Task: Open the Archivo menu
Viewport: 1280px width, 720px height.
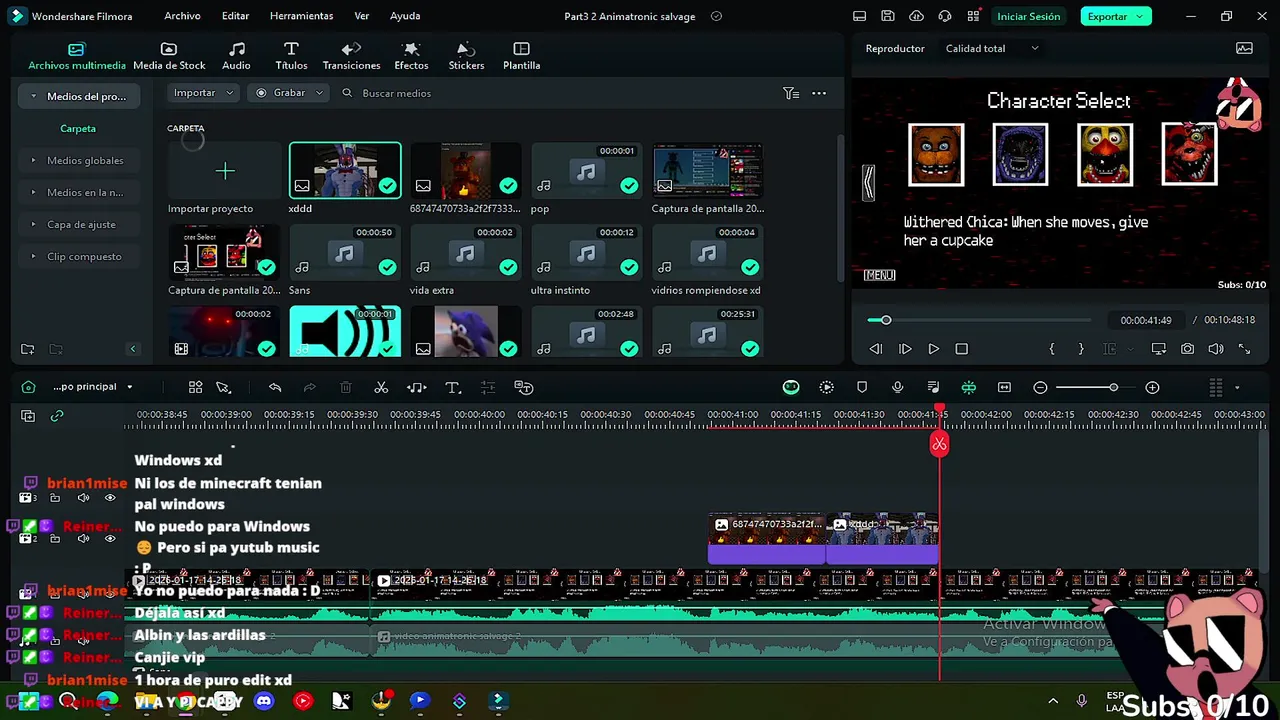Action: pos(182,16)
